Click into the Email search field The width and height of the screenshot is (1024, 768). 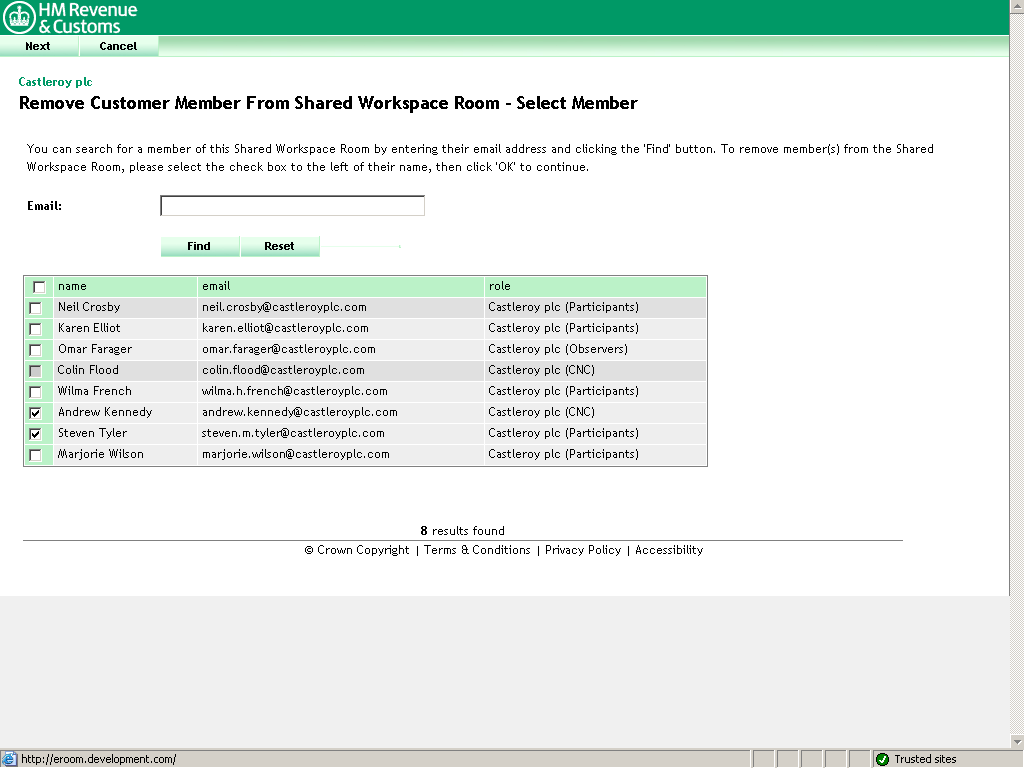[292, 206]
